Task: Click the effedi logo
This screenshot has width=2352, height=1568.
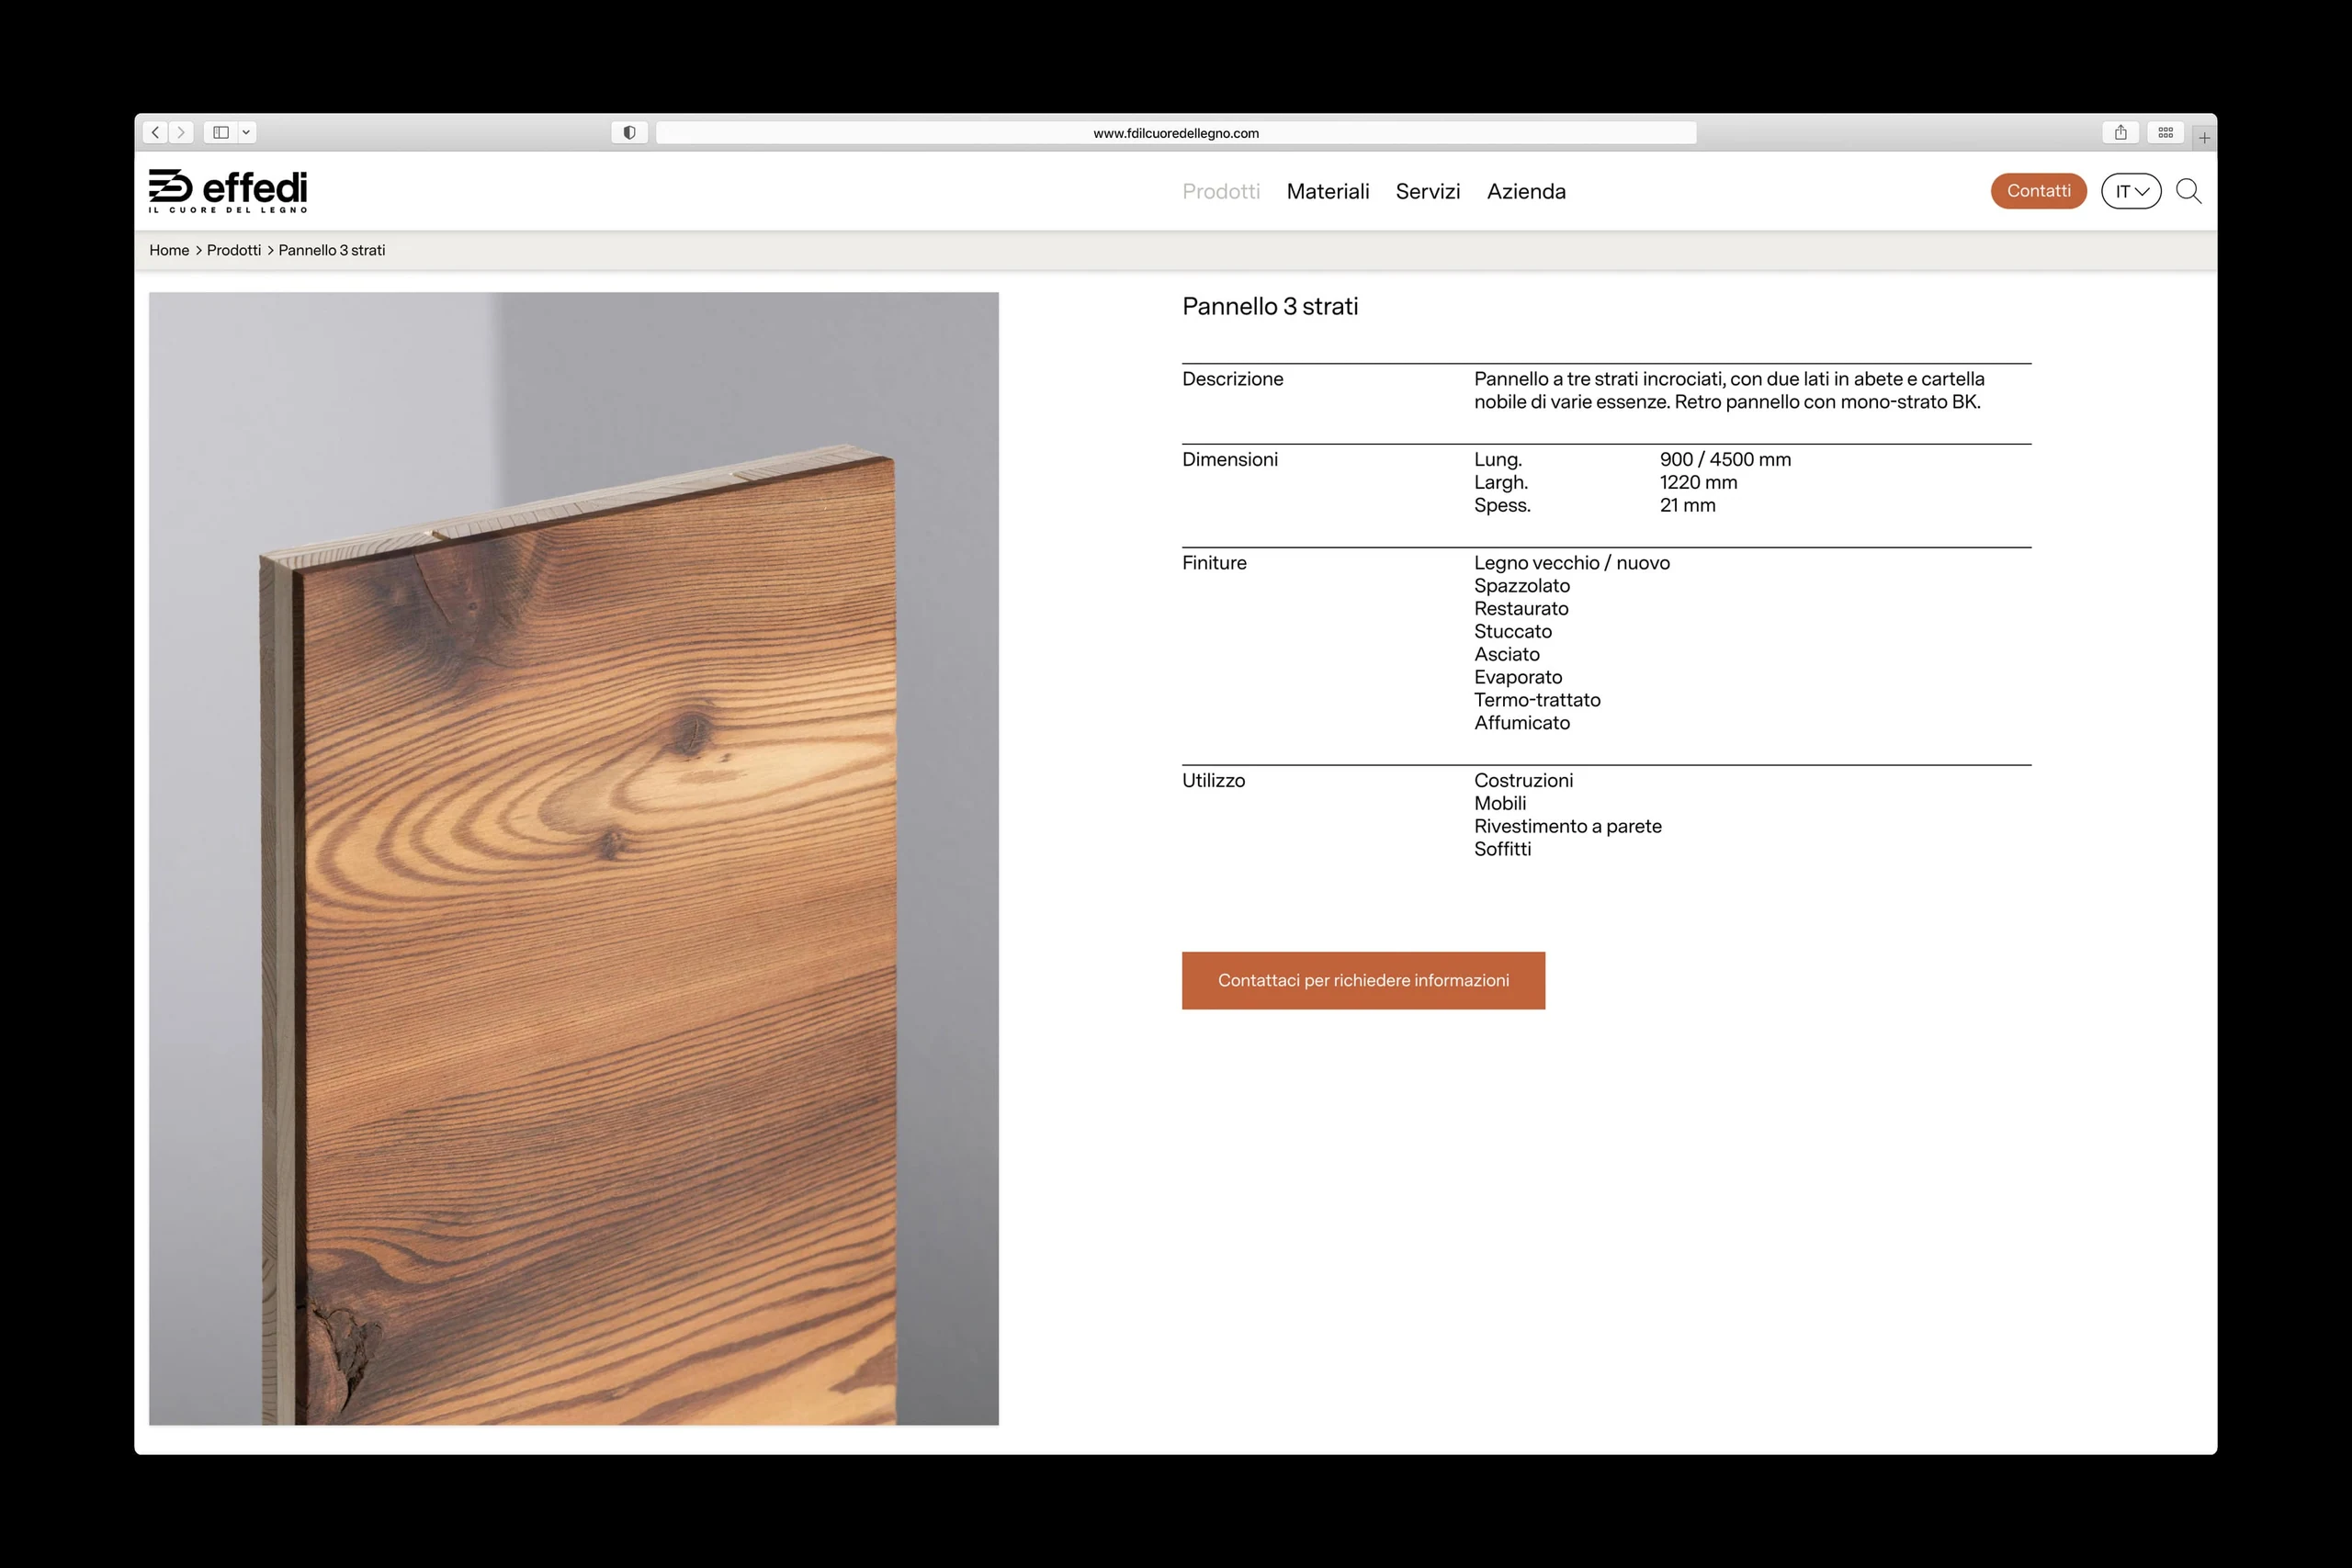Action: pos(228,190)
